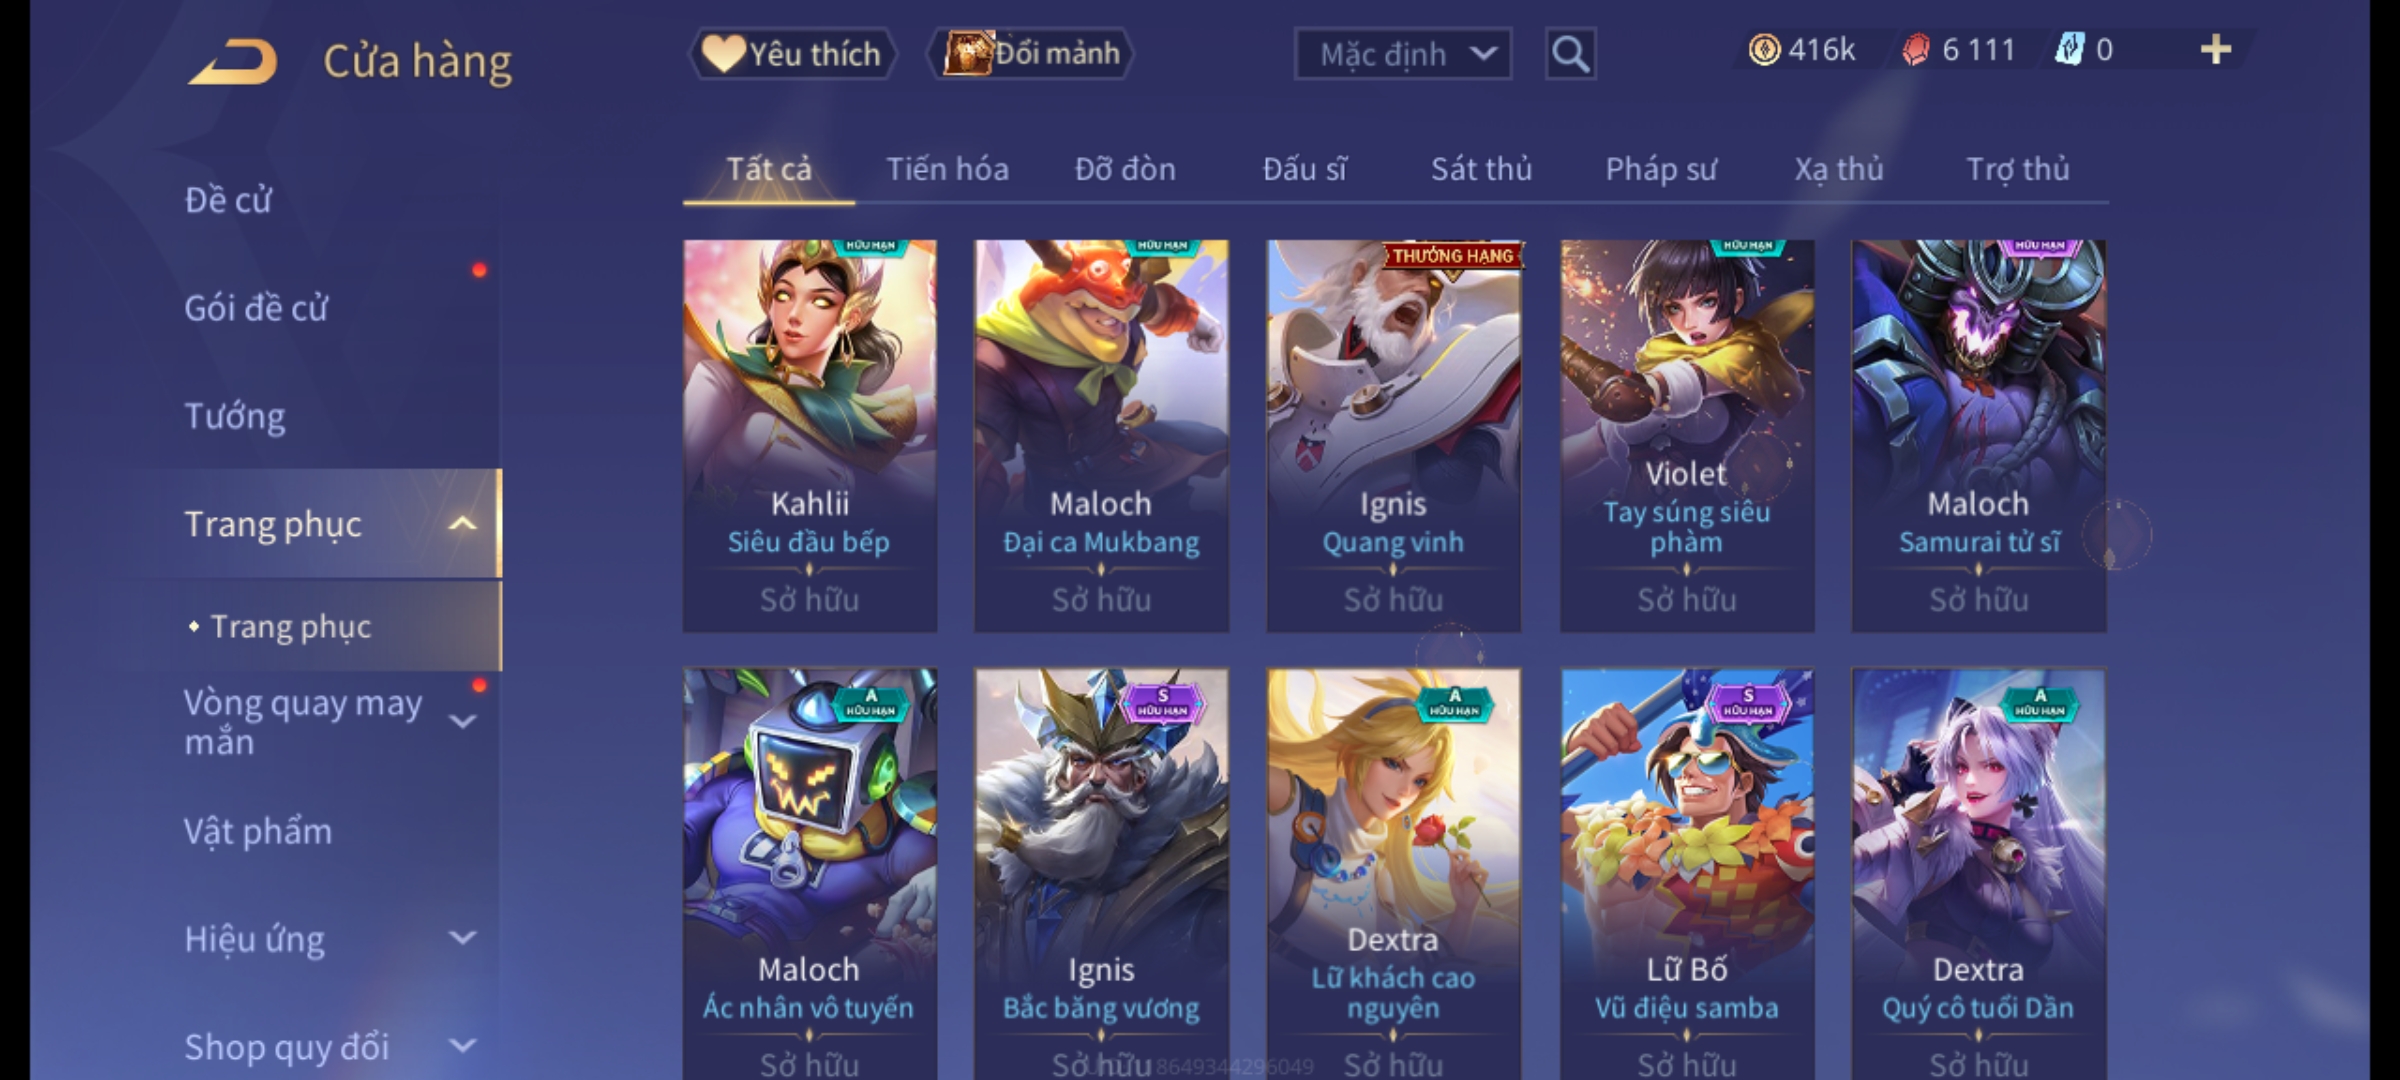The image size is (2400, 1080).
Task: Expand the Vòng quay may mắn section
Action: click(x=462, y=721)
